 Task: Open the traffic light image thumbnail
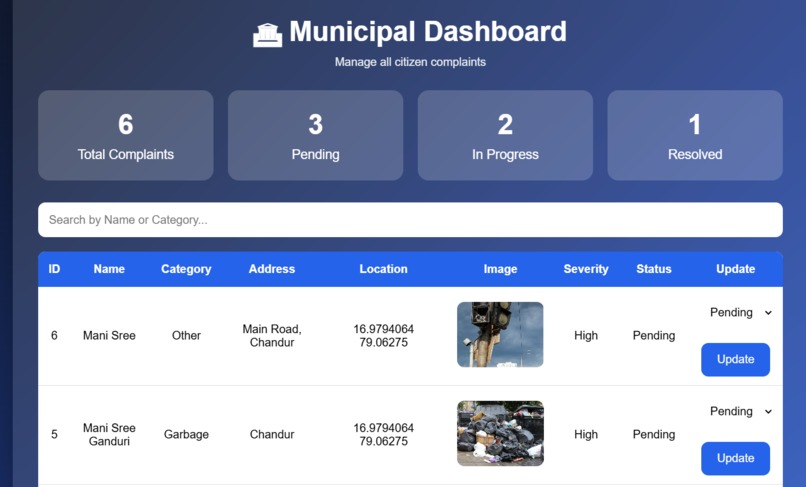pos(500,334)
